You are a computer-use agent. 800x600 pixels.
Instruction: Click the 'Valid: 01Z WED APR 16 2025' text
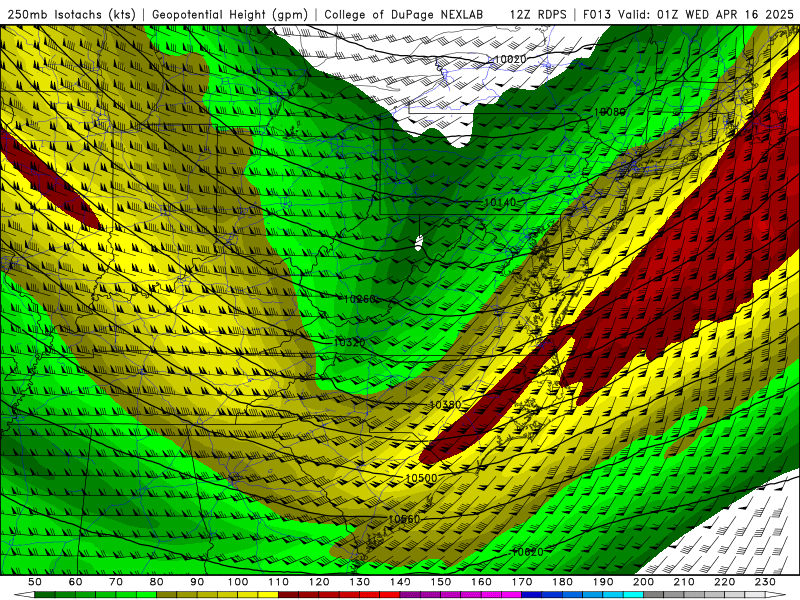(706, 14)
